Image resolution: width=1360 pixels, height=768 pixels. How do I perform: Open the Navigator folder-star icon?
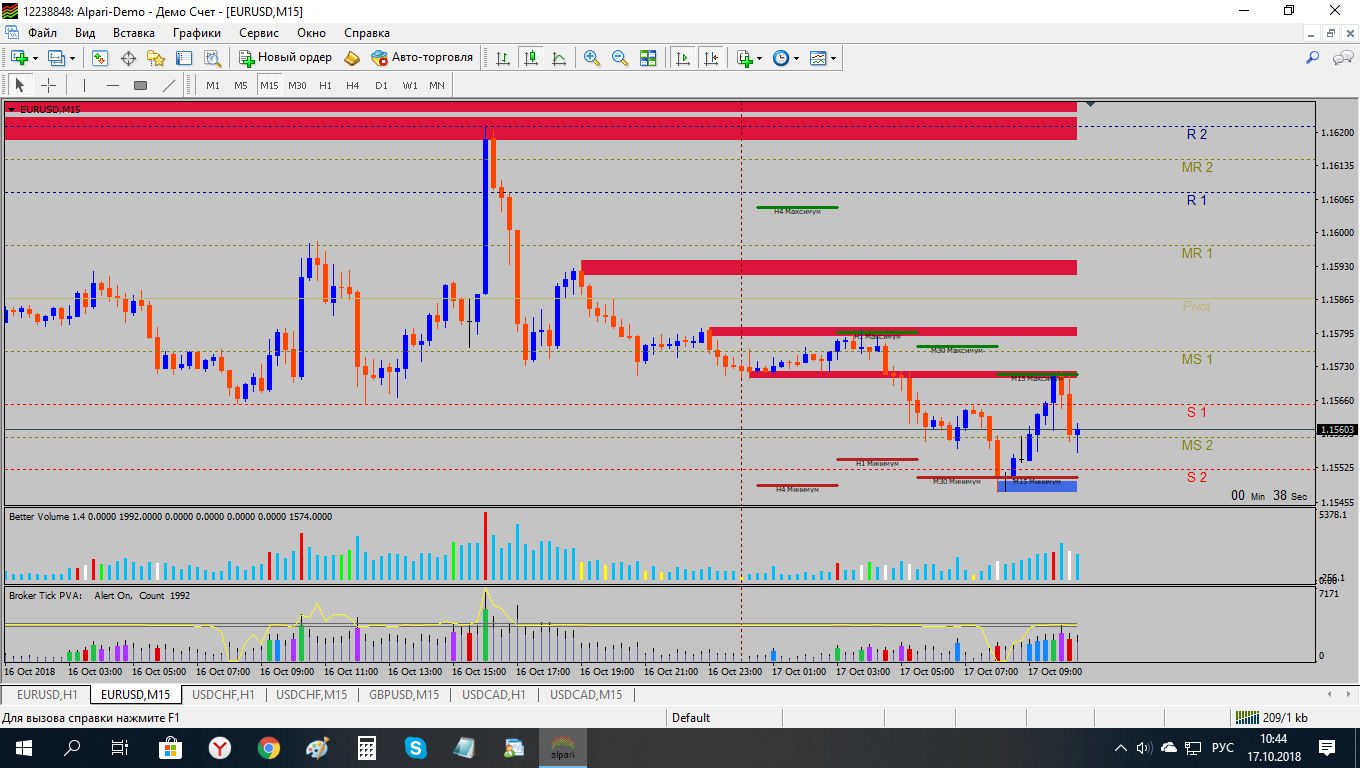coord(156,58)
